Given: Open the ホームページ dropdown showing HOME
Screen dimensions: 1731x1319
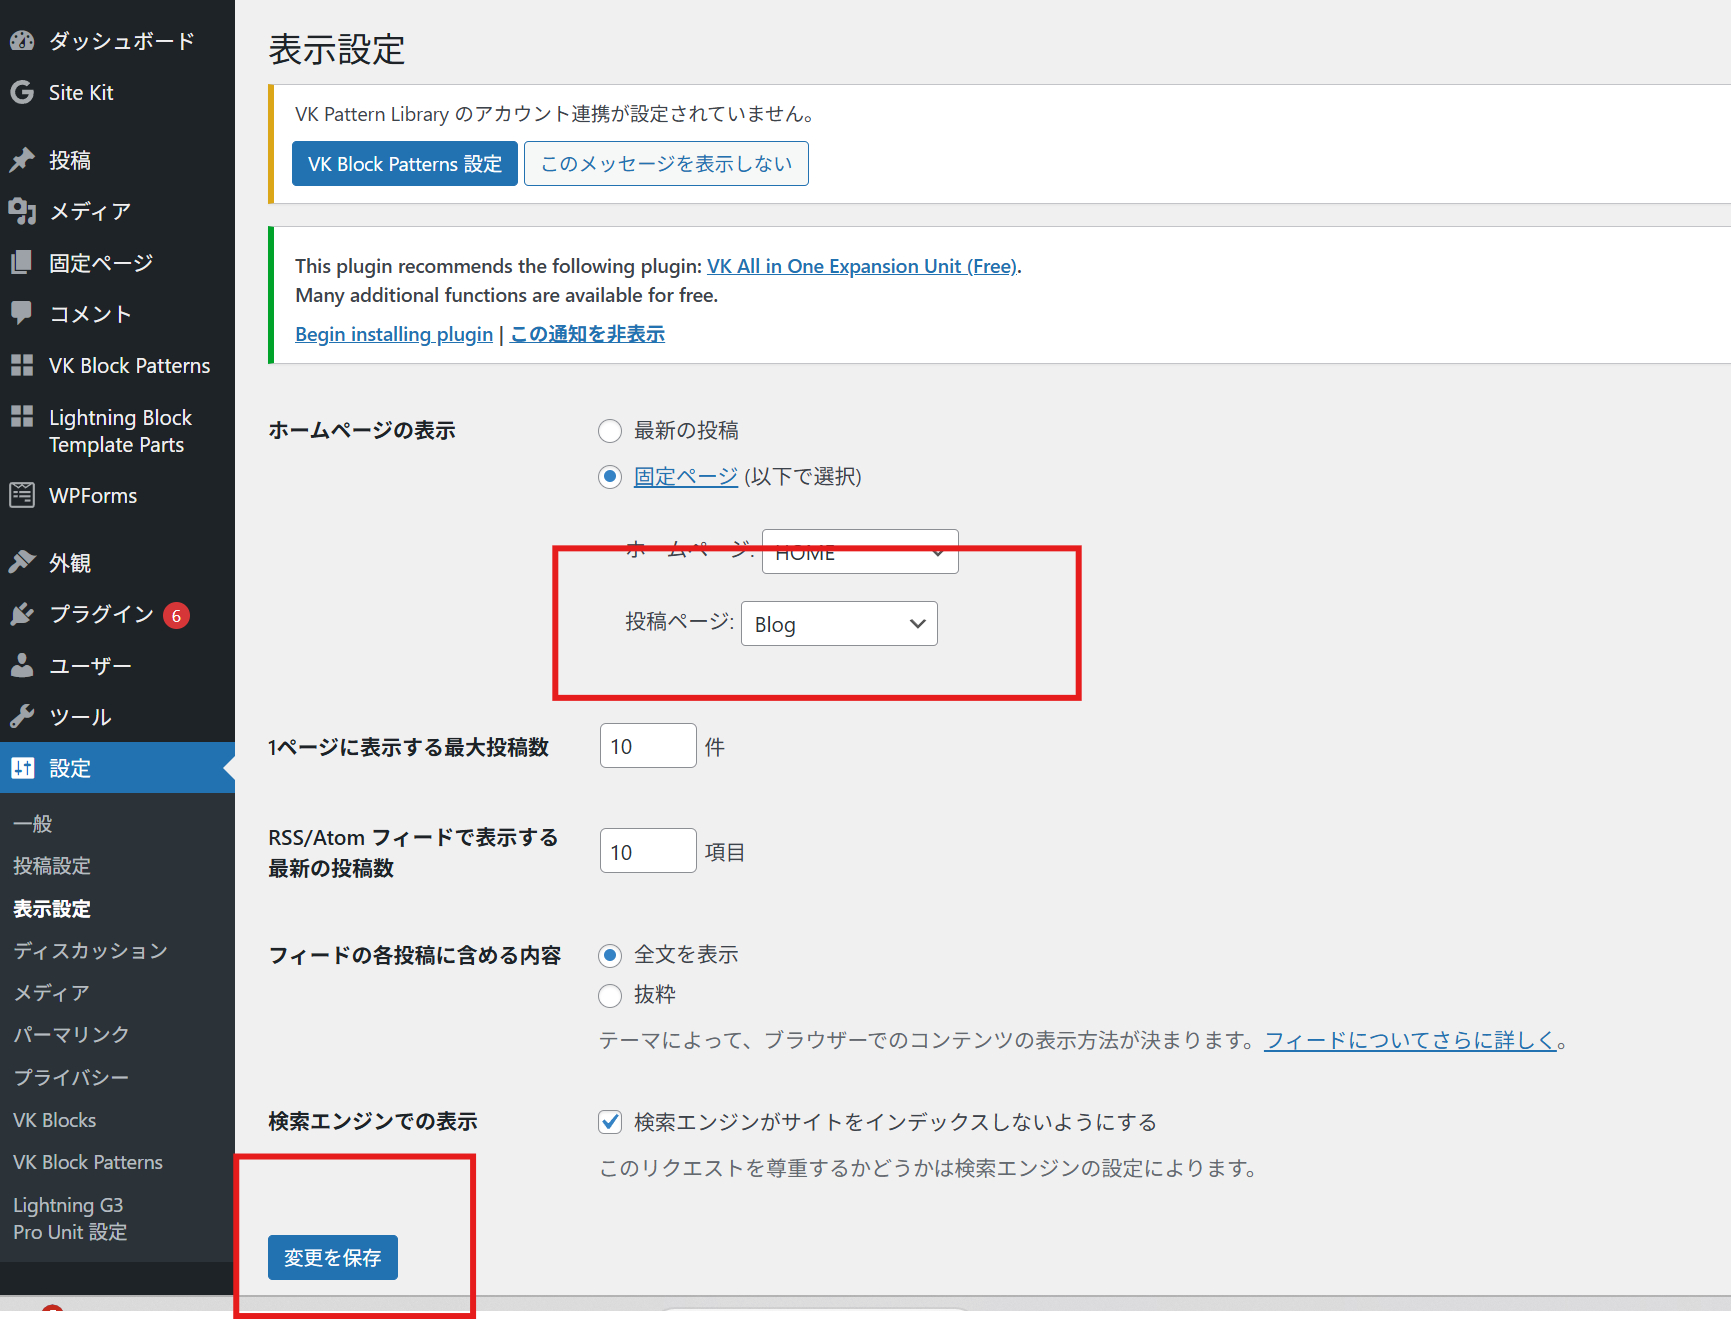Looking at the screenshot, I should tap(860, 552).
